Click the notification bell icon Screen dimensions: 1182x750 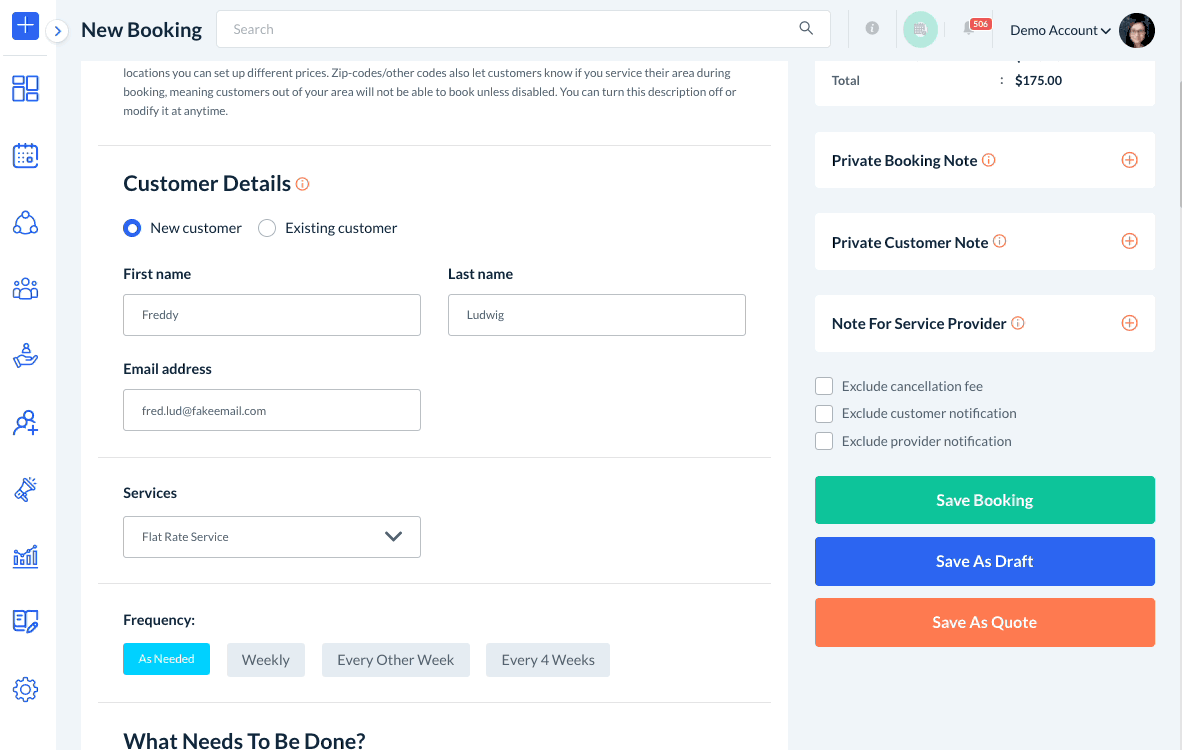click(x=969, y=29)
